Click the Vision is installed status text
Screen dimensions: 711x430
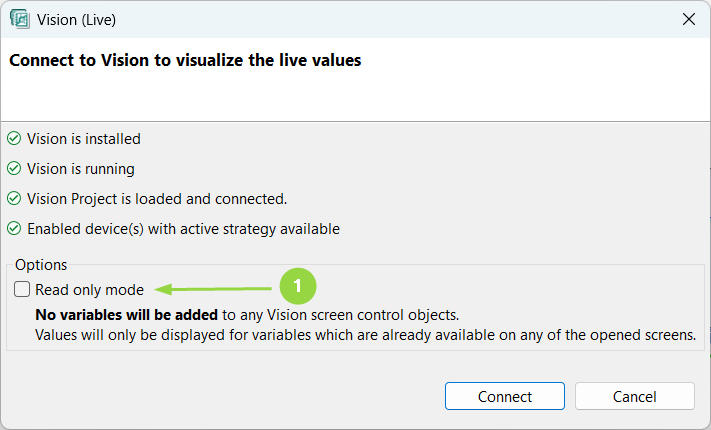pyautogui.click(x=84, y=139)
